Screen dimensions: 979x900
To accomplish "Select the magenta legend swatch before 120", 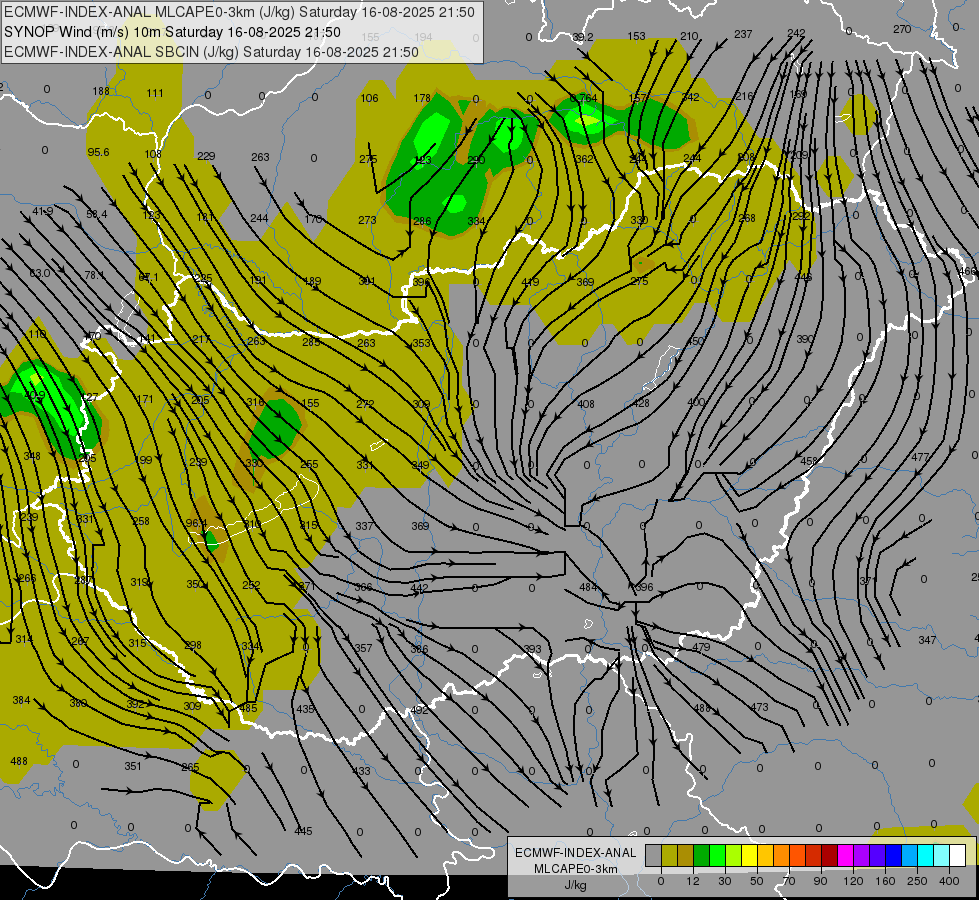I will click(845, 855).
